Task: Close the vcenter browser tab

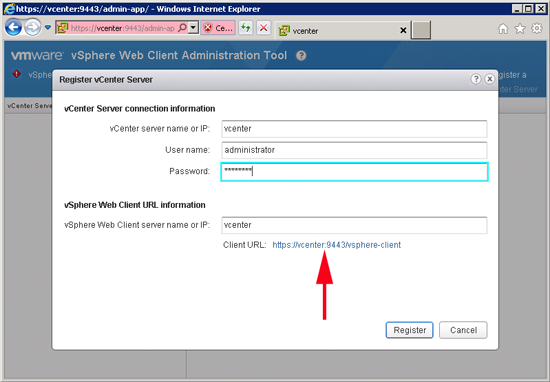Action: [403, 31]
